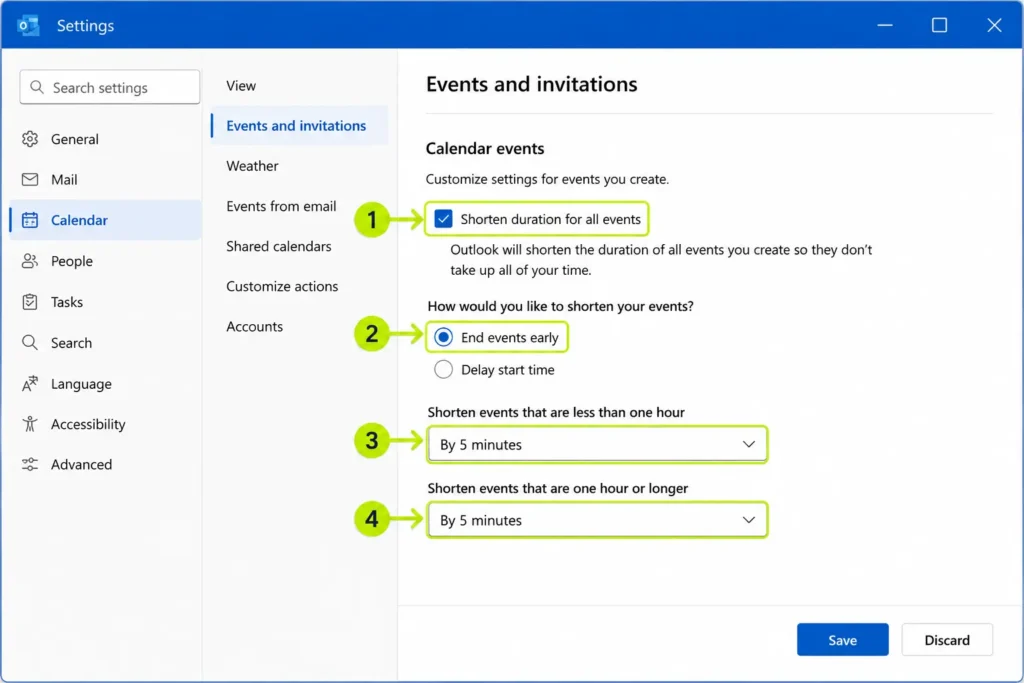Click the Calendar events heading
1024x683 pixels.
[485, 148]
